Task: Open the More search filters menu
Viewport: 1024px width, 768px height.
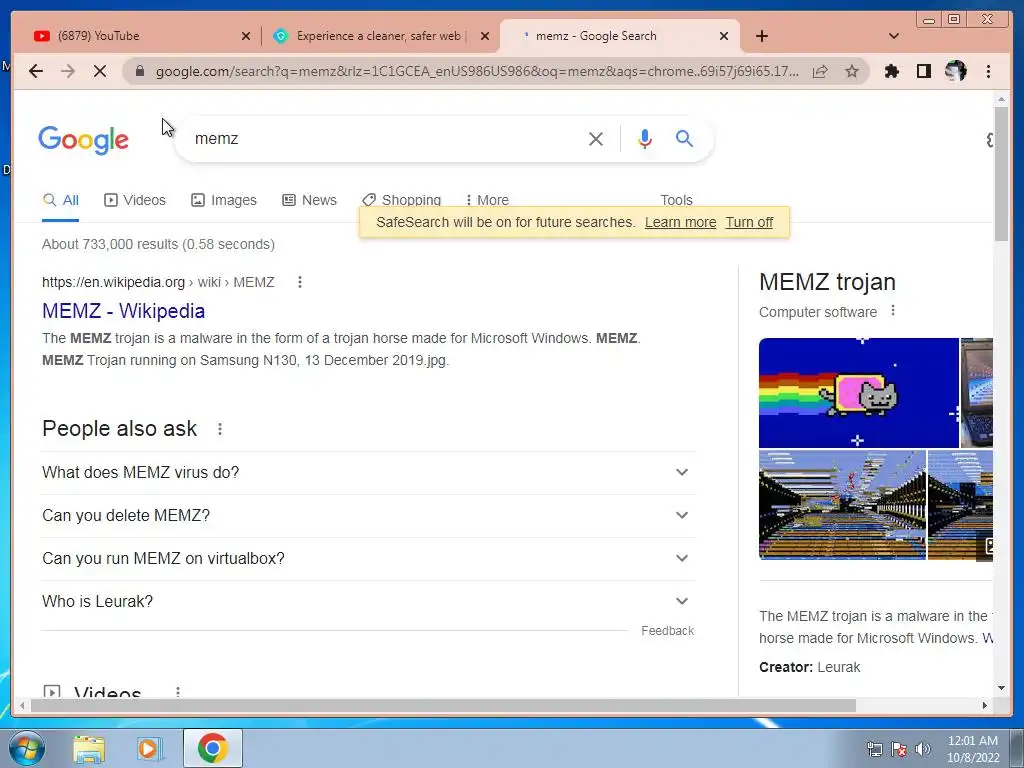Action: pyautogui.click(x=487, y=199)
